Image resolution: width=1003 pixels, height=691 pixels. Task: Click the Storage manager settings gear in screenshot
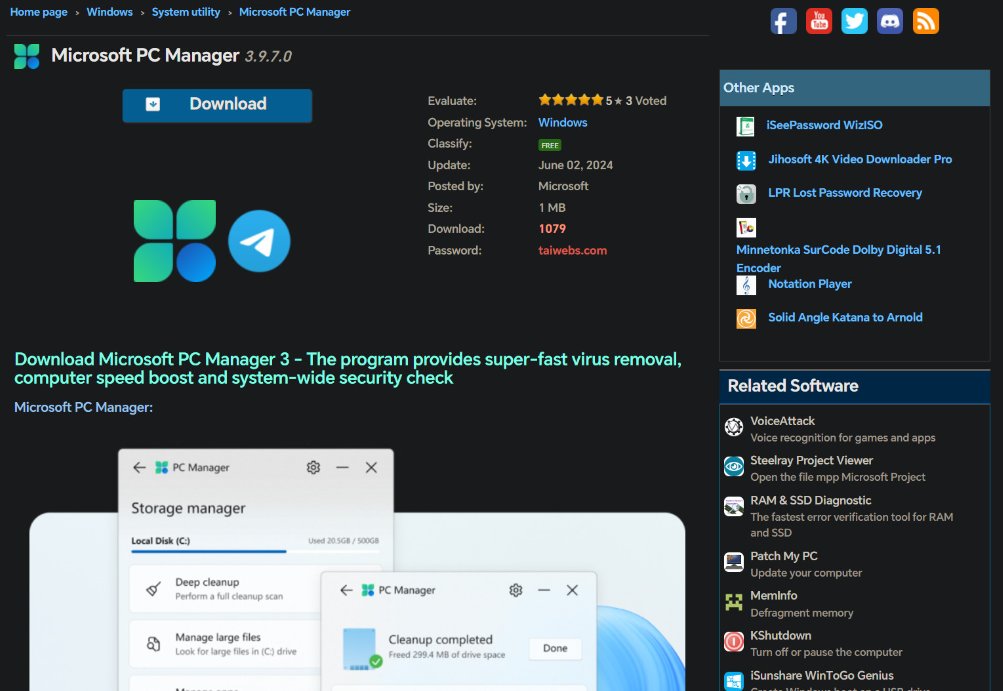[x=313, y=468]
